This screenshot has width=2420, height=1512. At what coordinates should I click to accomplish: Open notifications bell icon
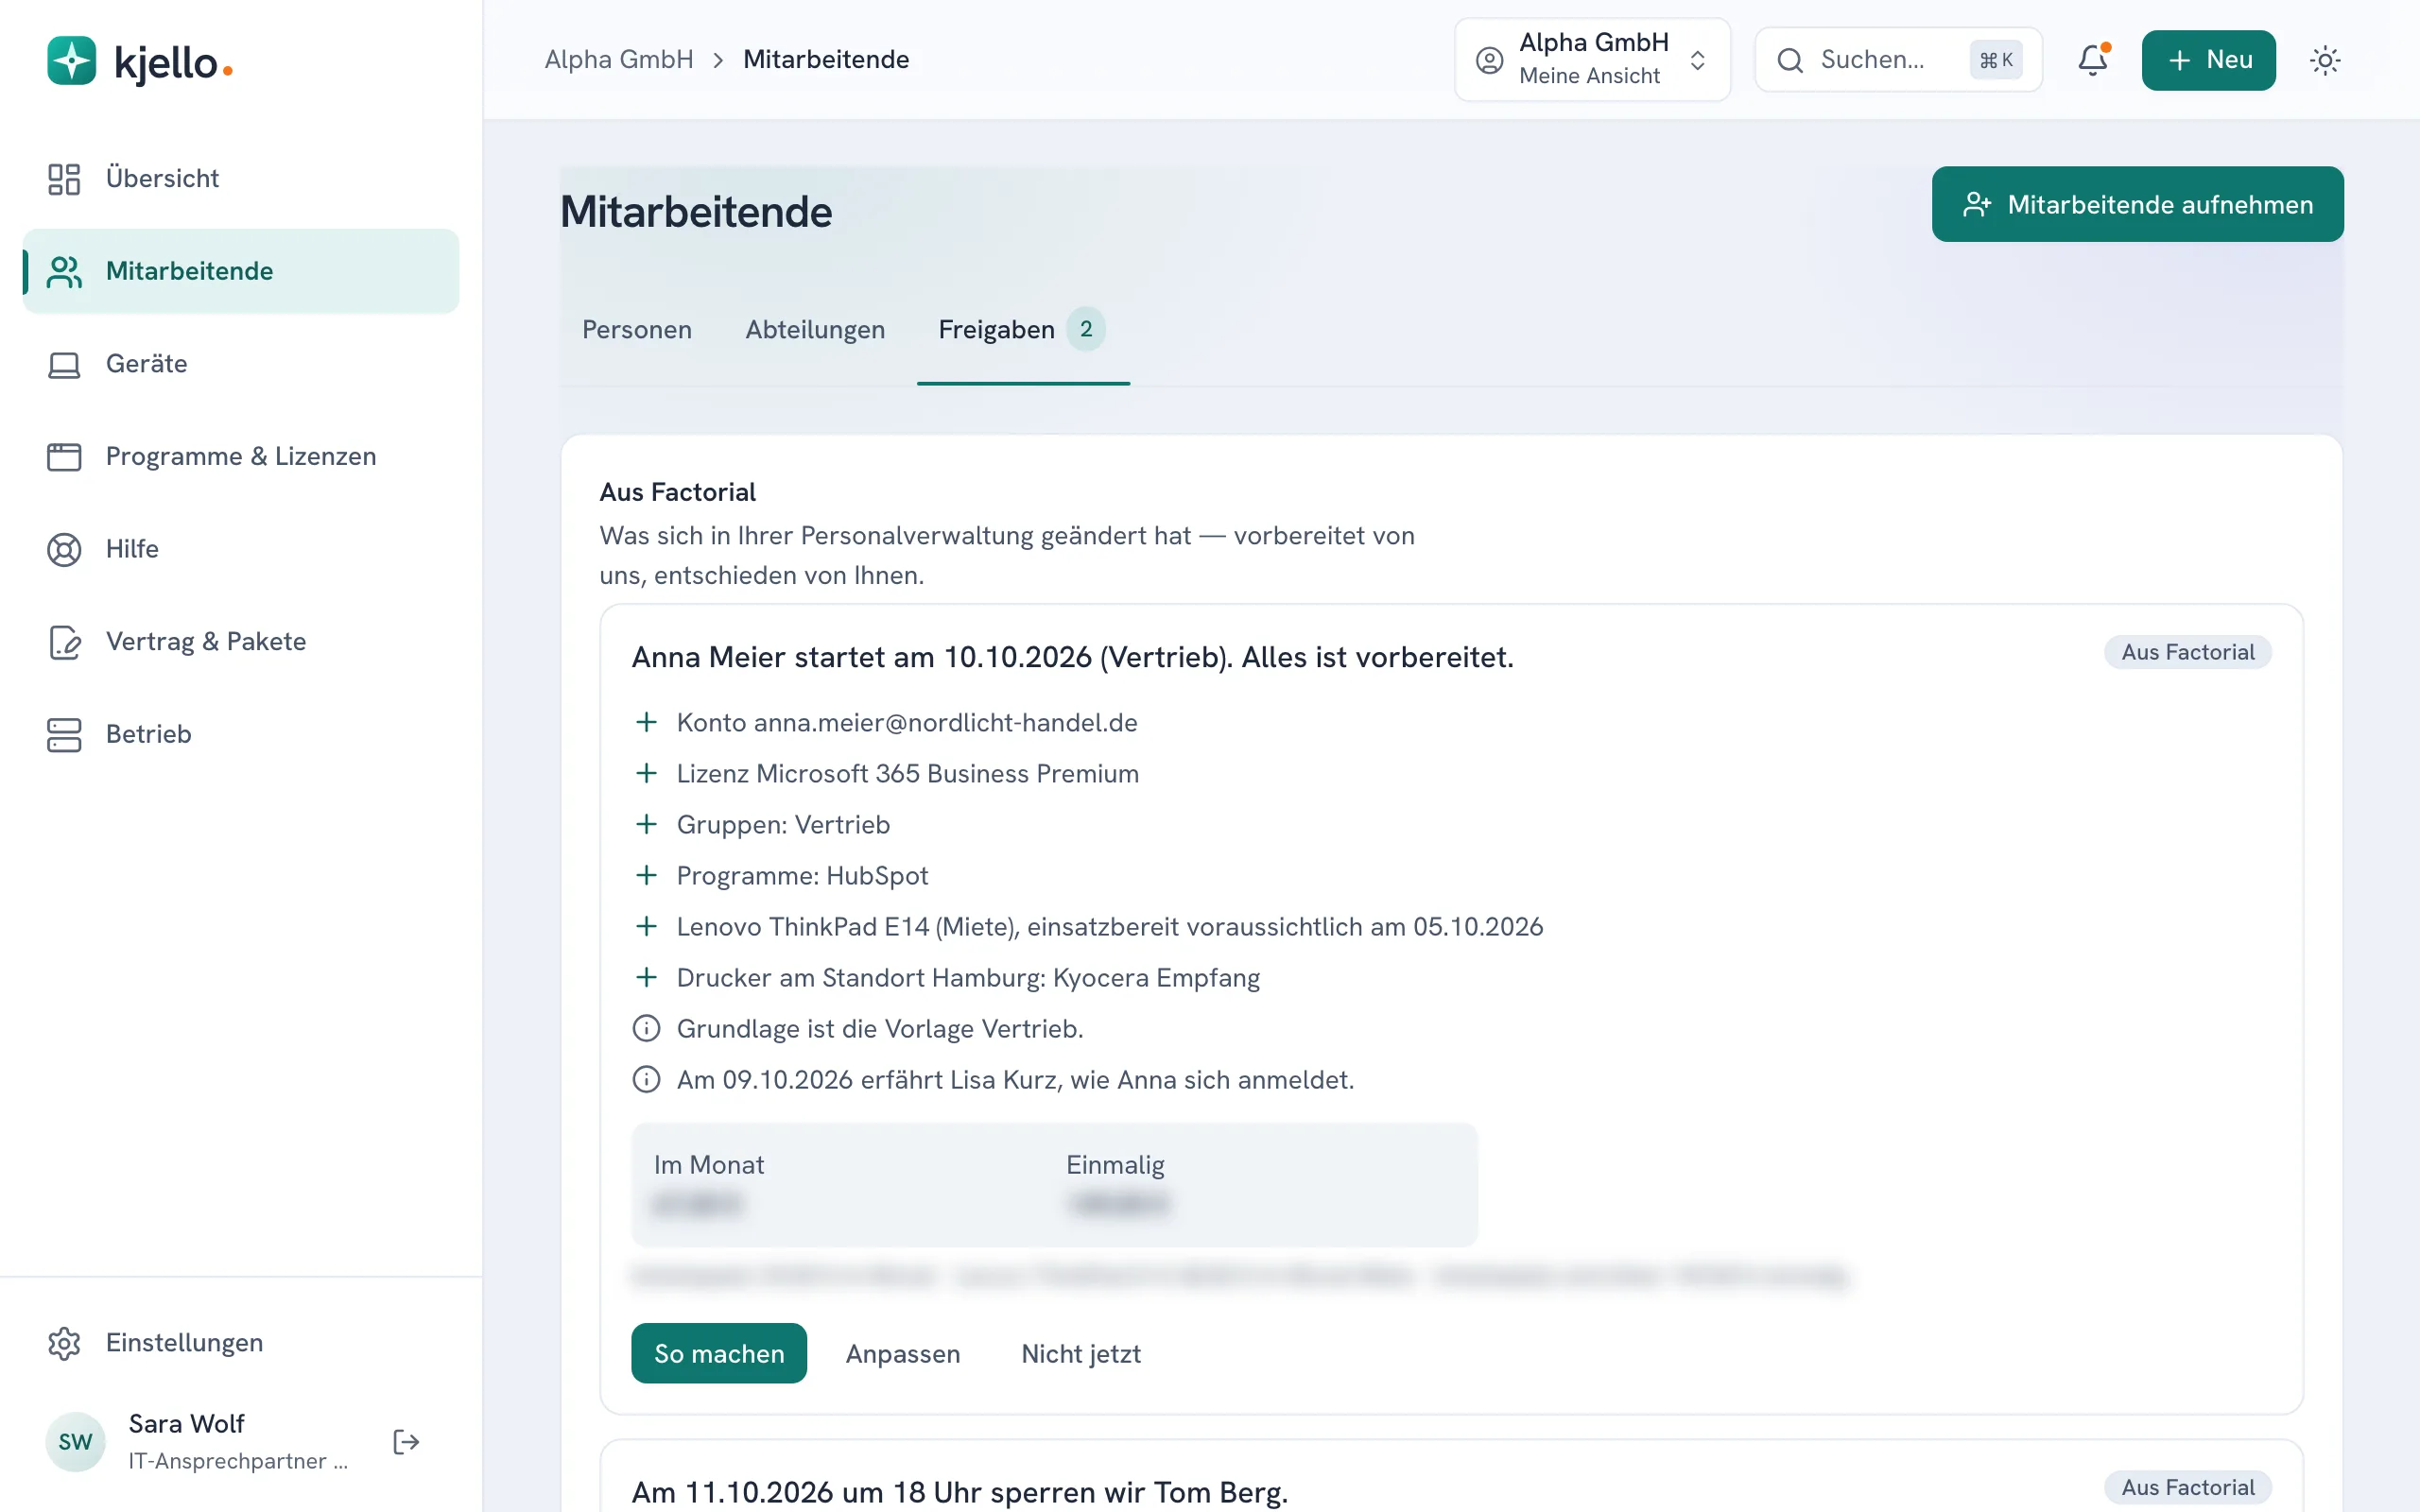point(2092,60)
